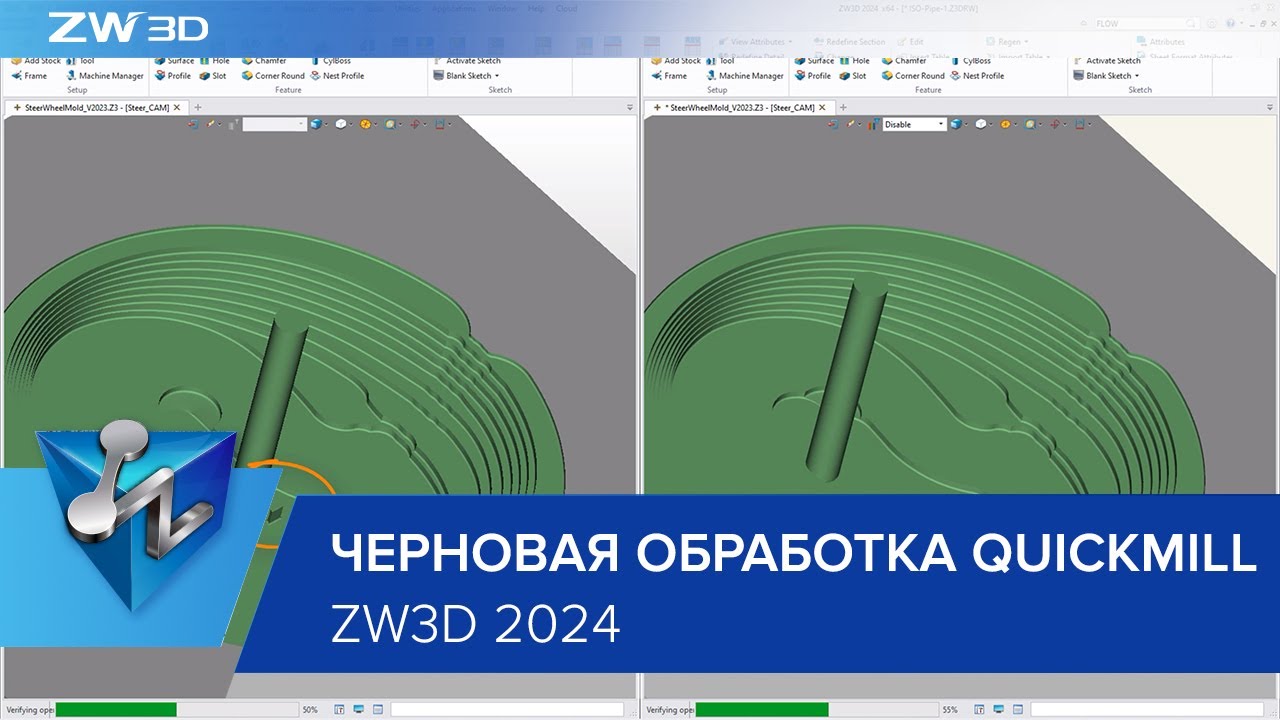Click Chamfer feature in right window
This screenshot has width=1280, height=720.
(x=904, y=61)
